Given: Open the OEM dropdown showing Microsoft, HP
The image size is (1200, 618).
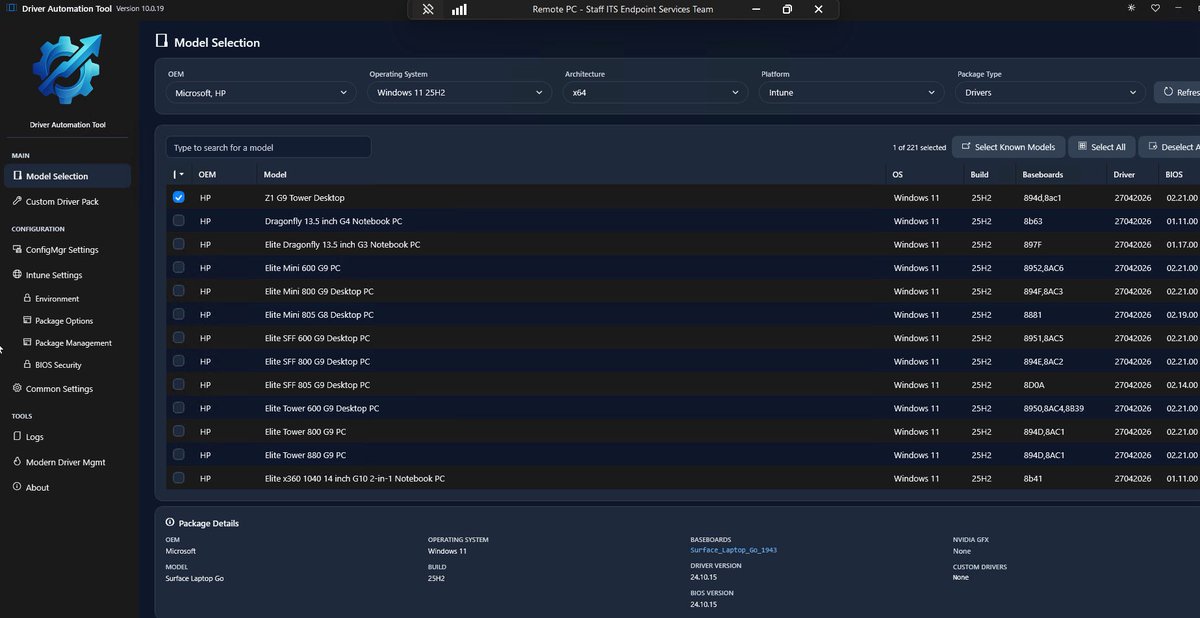Looking at the screenshot, I should tap(261, 92).
